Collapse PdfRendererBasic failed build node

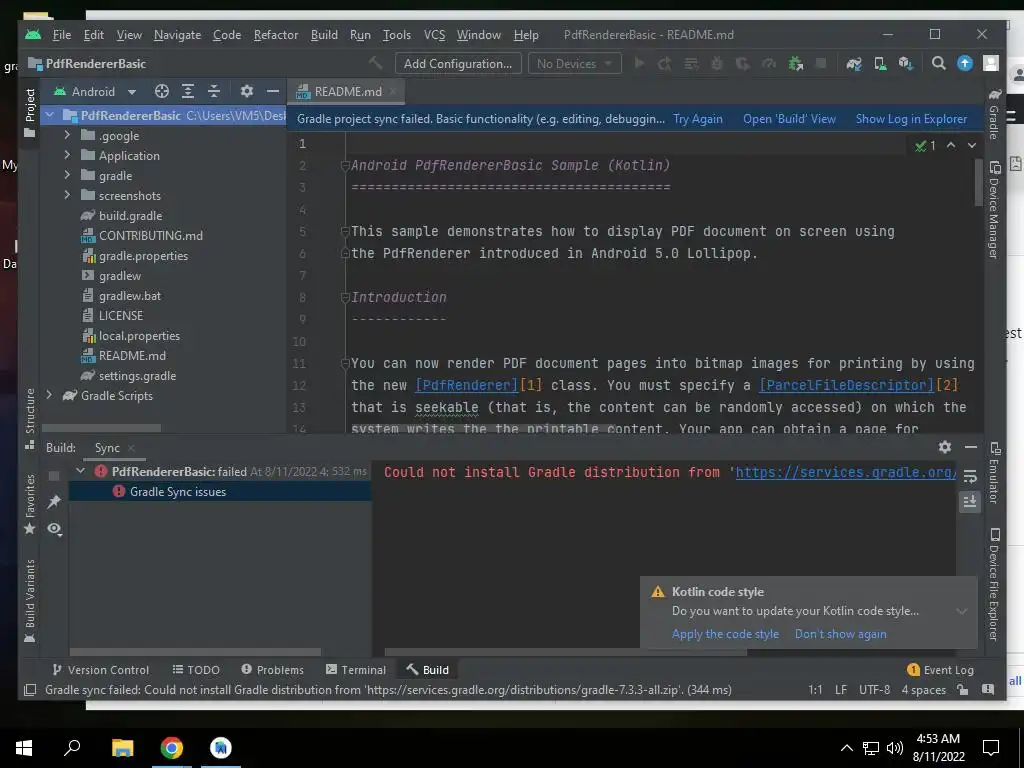coord(80,471)
